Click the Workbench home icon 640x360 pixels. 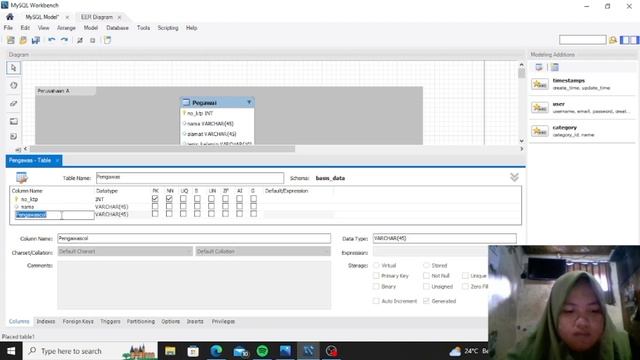(10, 17)
